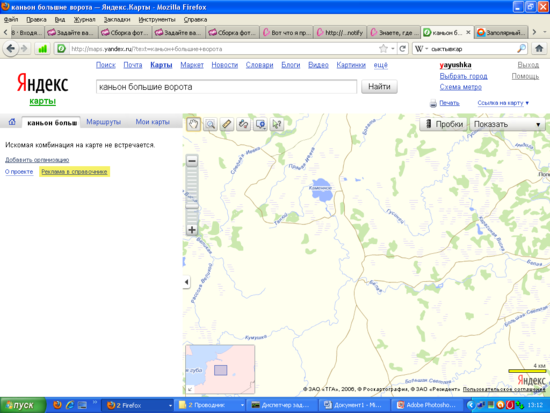Image resolution: width=550 pixels, height=413 pixels.
Task: Click the minus zoom-out button on the map
Action: pos(192,161)
